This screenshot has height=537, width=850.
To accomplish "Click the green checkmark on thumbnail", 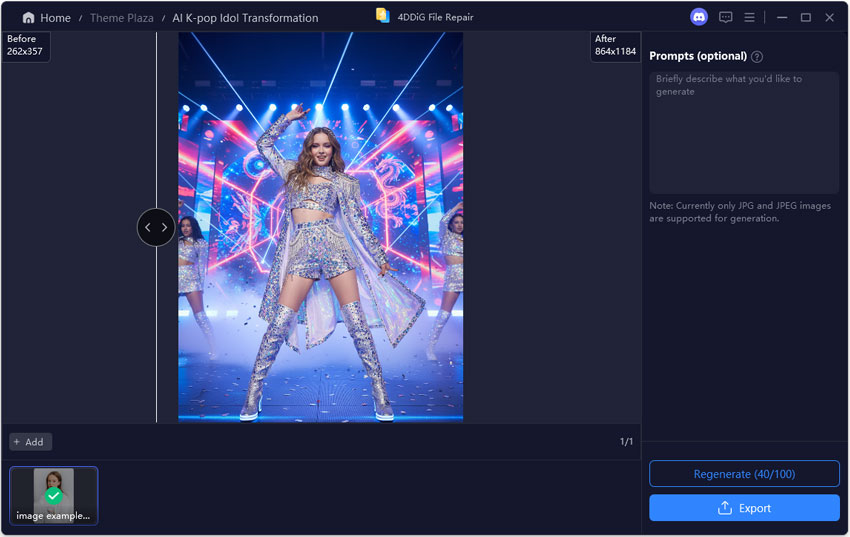I will (x=54, y=495).
